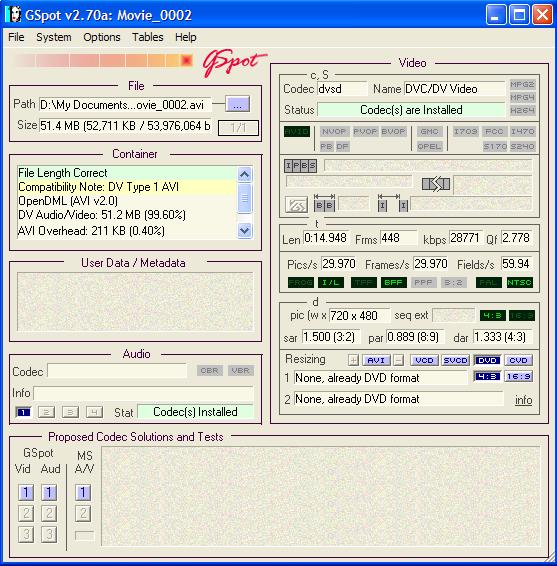This screenshot has width=557, height=566.
Task: Click the NTSC indicator
Action: pos(519,282)
